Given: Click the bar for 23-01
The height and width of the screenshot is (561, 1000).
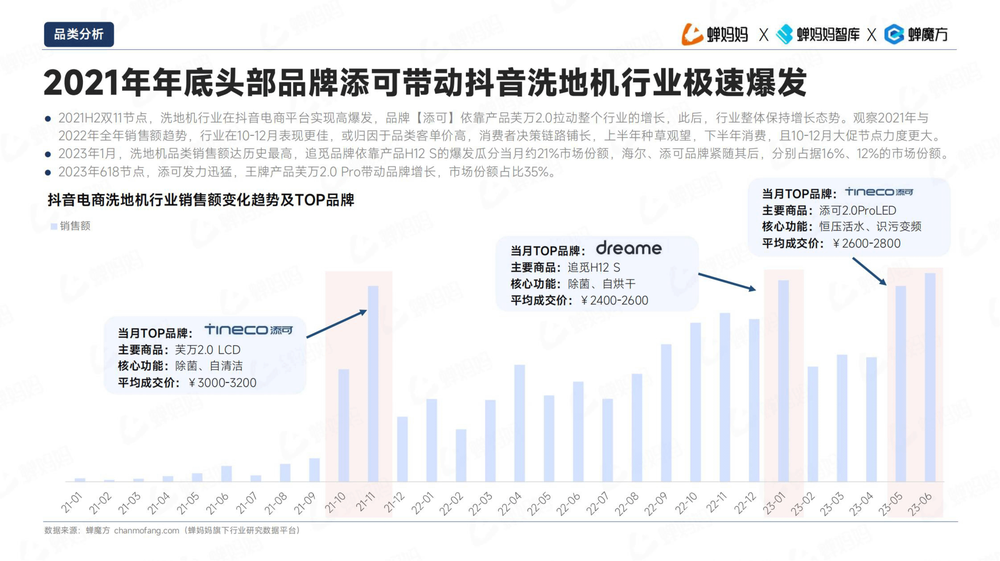Looking at the screenshot, I should [x=783, y=381].
